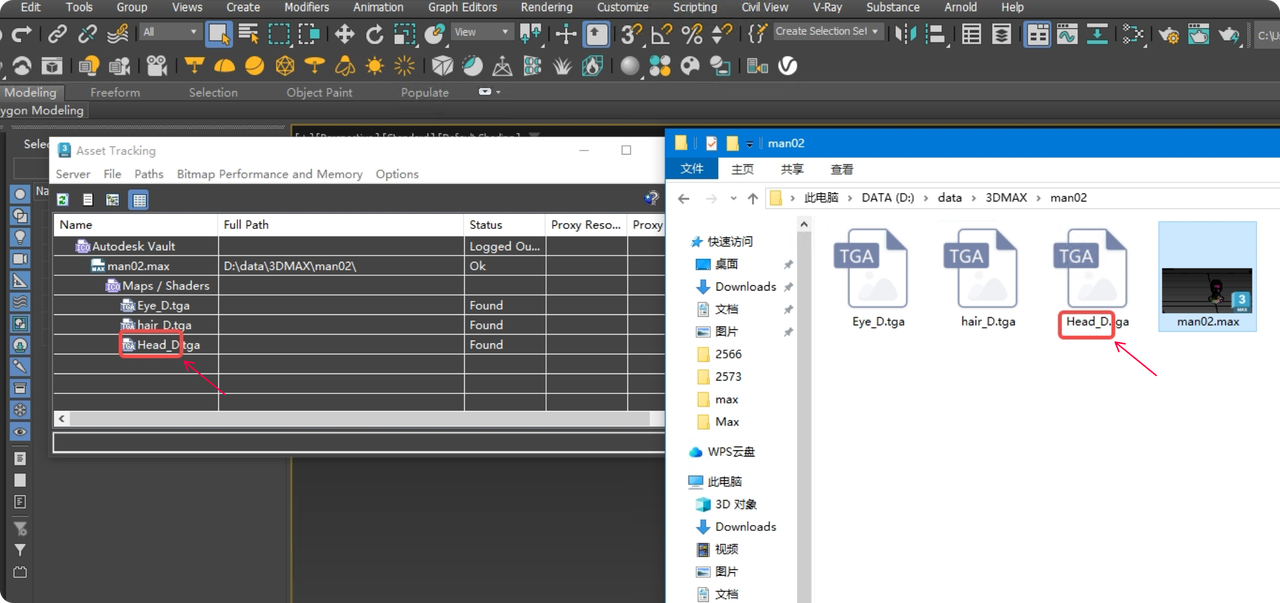Choose the Rectangular Selection Region tool

coord(279,34)
